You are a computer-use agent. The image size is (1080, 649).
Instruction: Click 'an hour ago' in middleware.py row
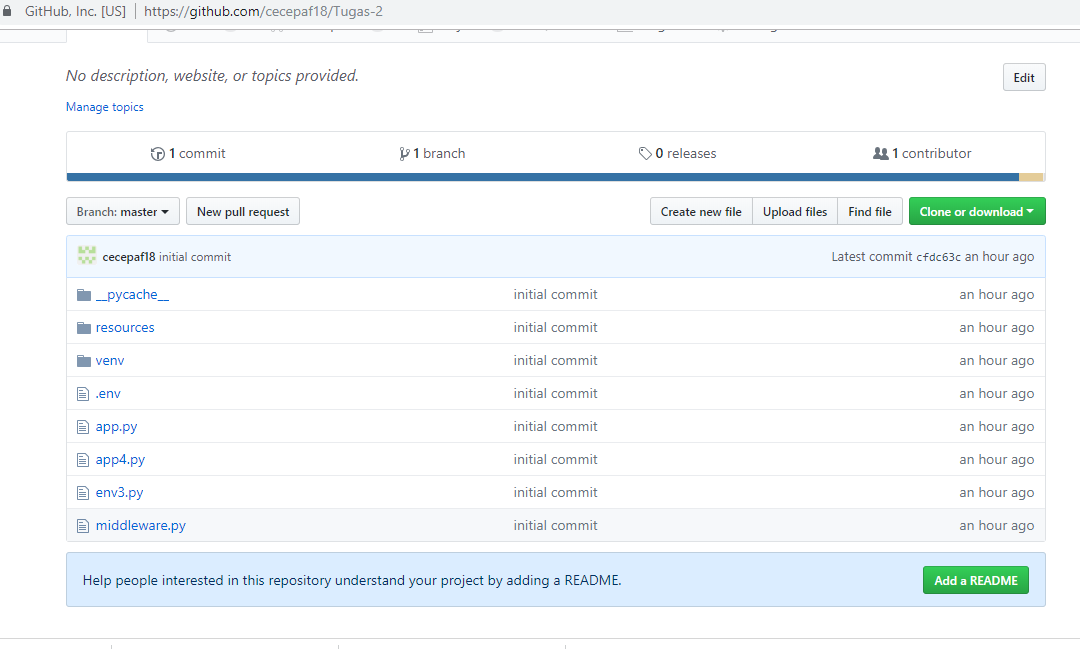(997, 526)
